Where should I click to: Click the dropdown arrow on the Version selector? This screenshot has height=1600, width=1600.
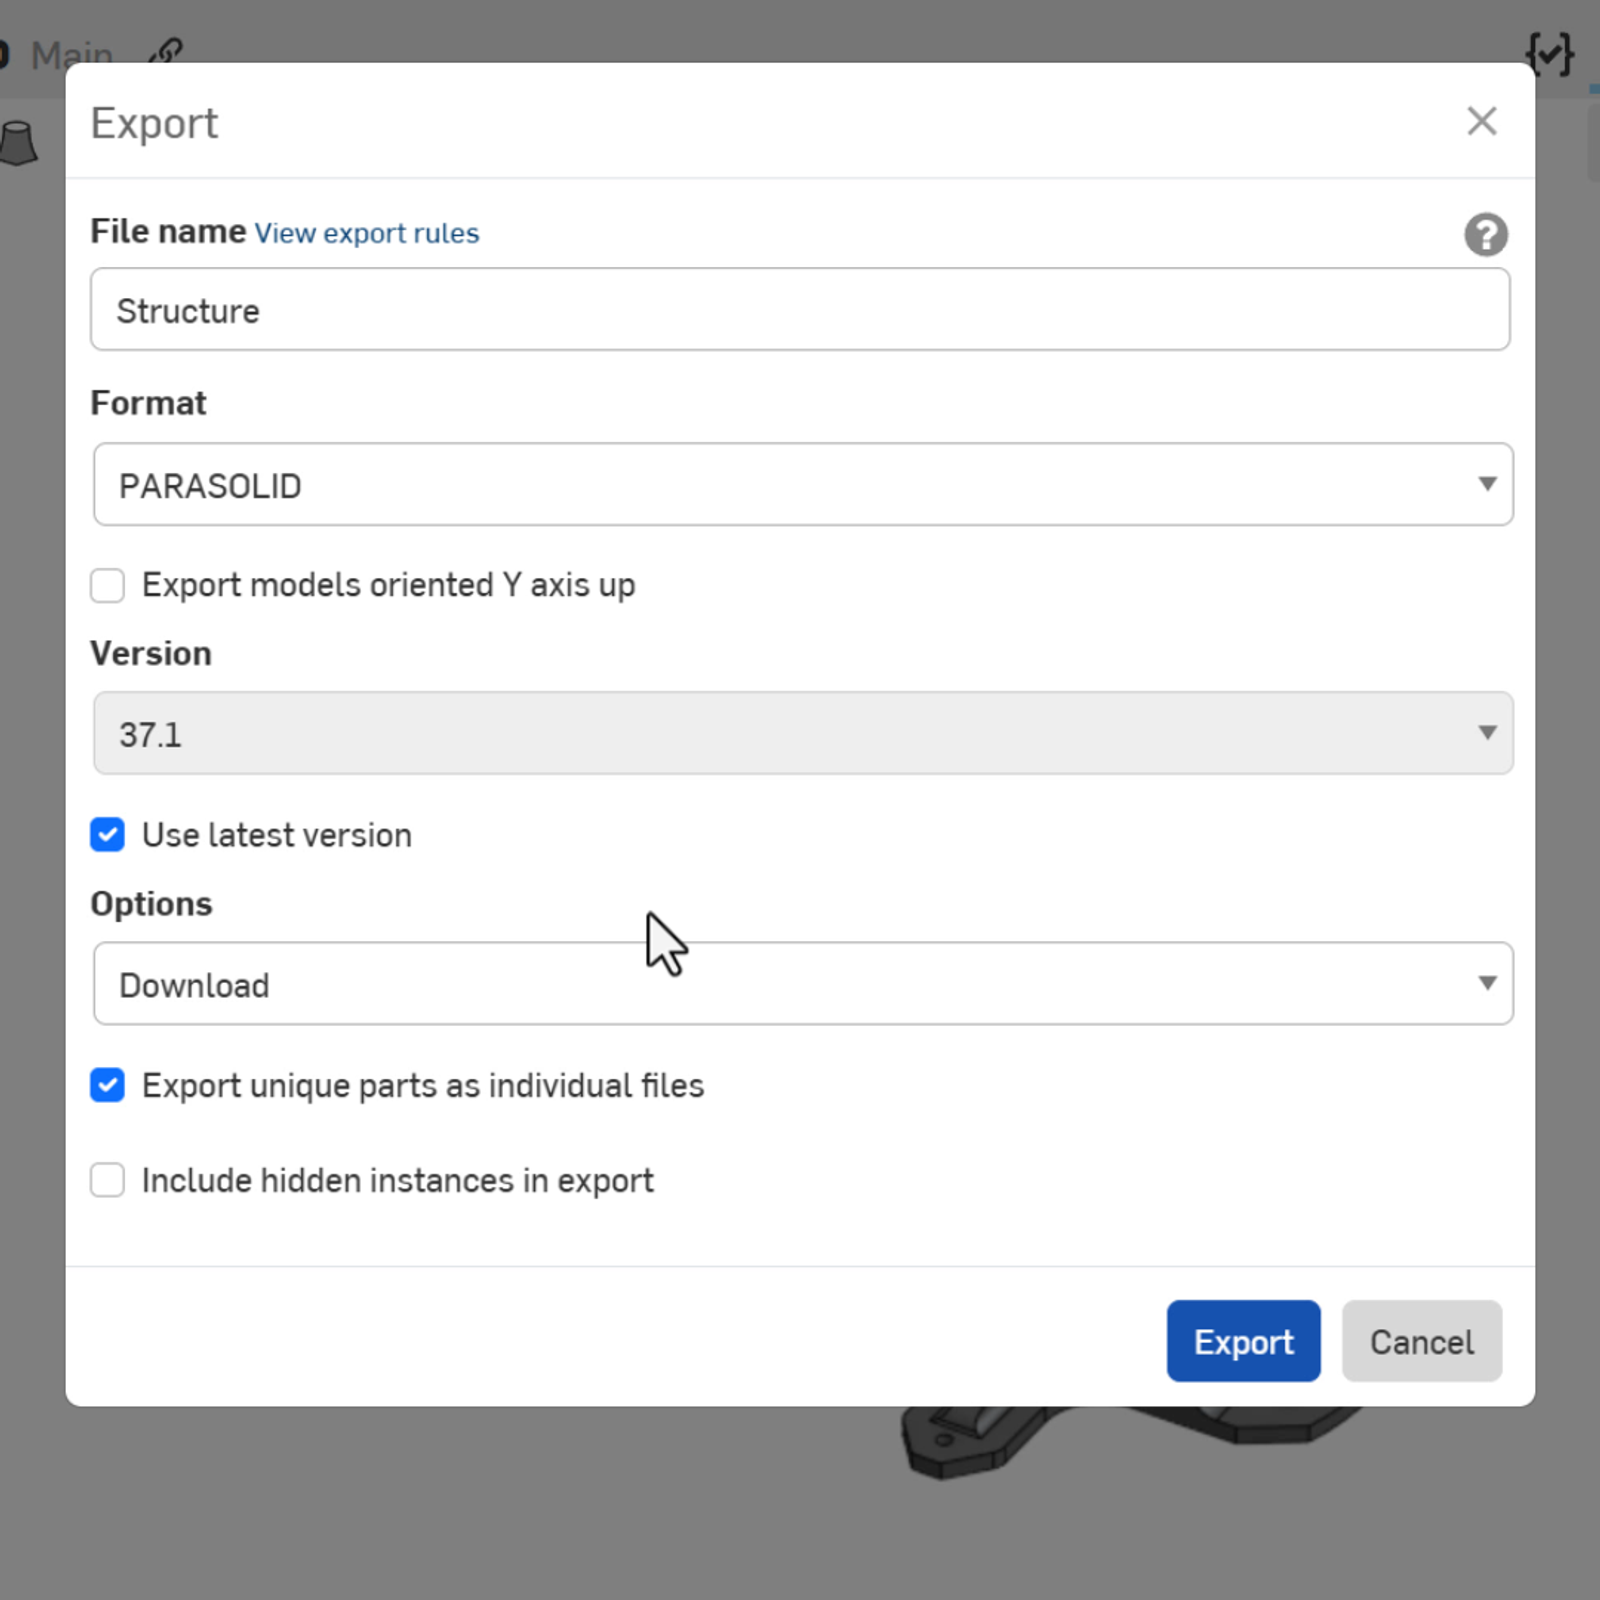coord(1487,733)
